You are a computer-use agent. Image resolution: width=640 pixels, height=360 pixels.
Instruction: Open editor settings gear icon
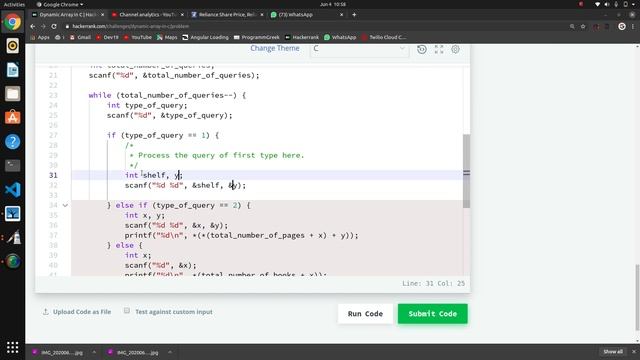coord(455,49)
